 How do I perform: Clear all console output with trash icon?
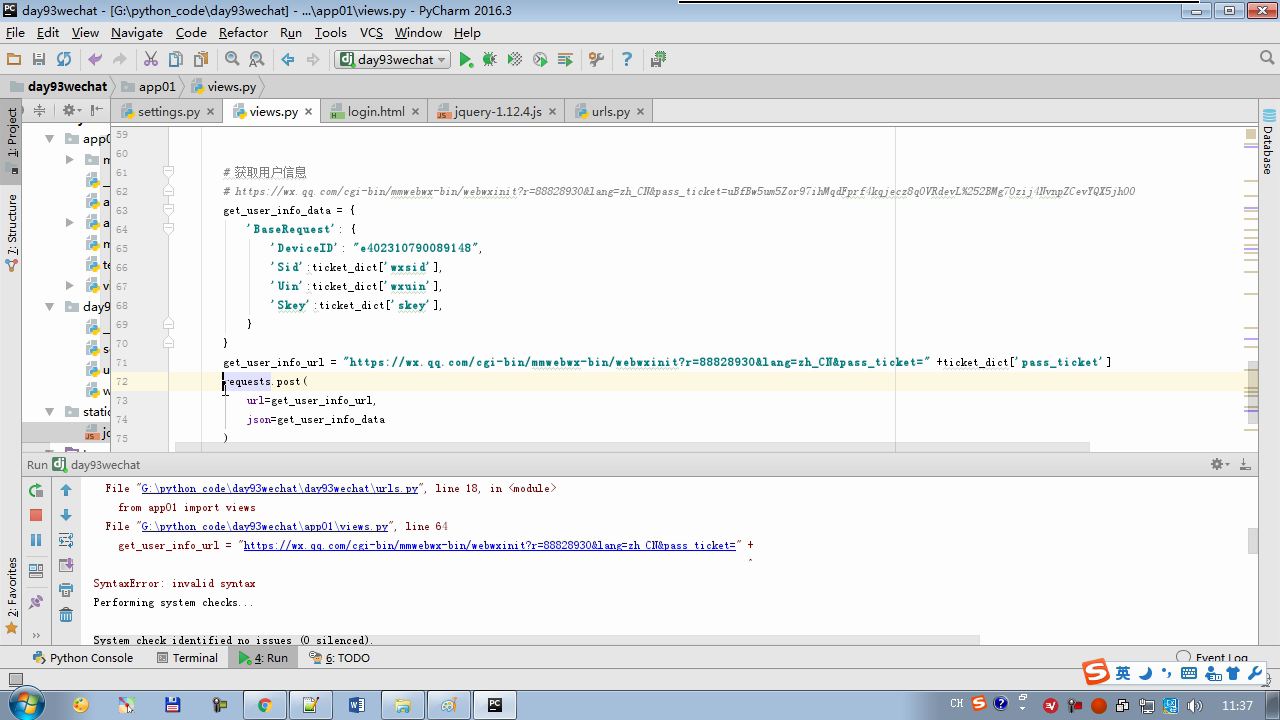[x=66, y=615]
